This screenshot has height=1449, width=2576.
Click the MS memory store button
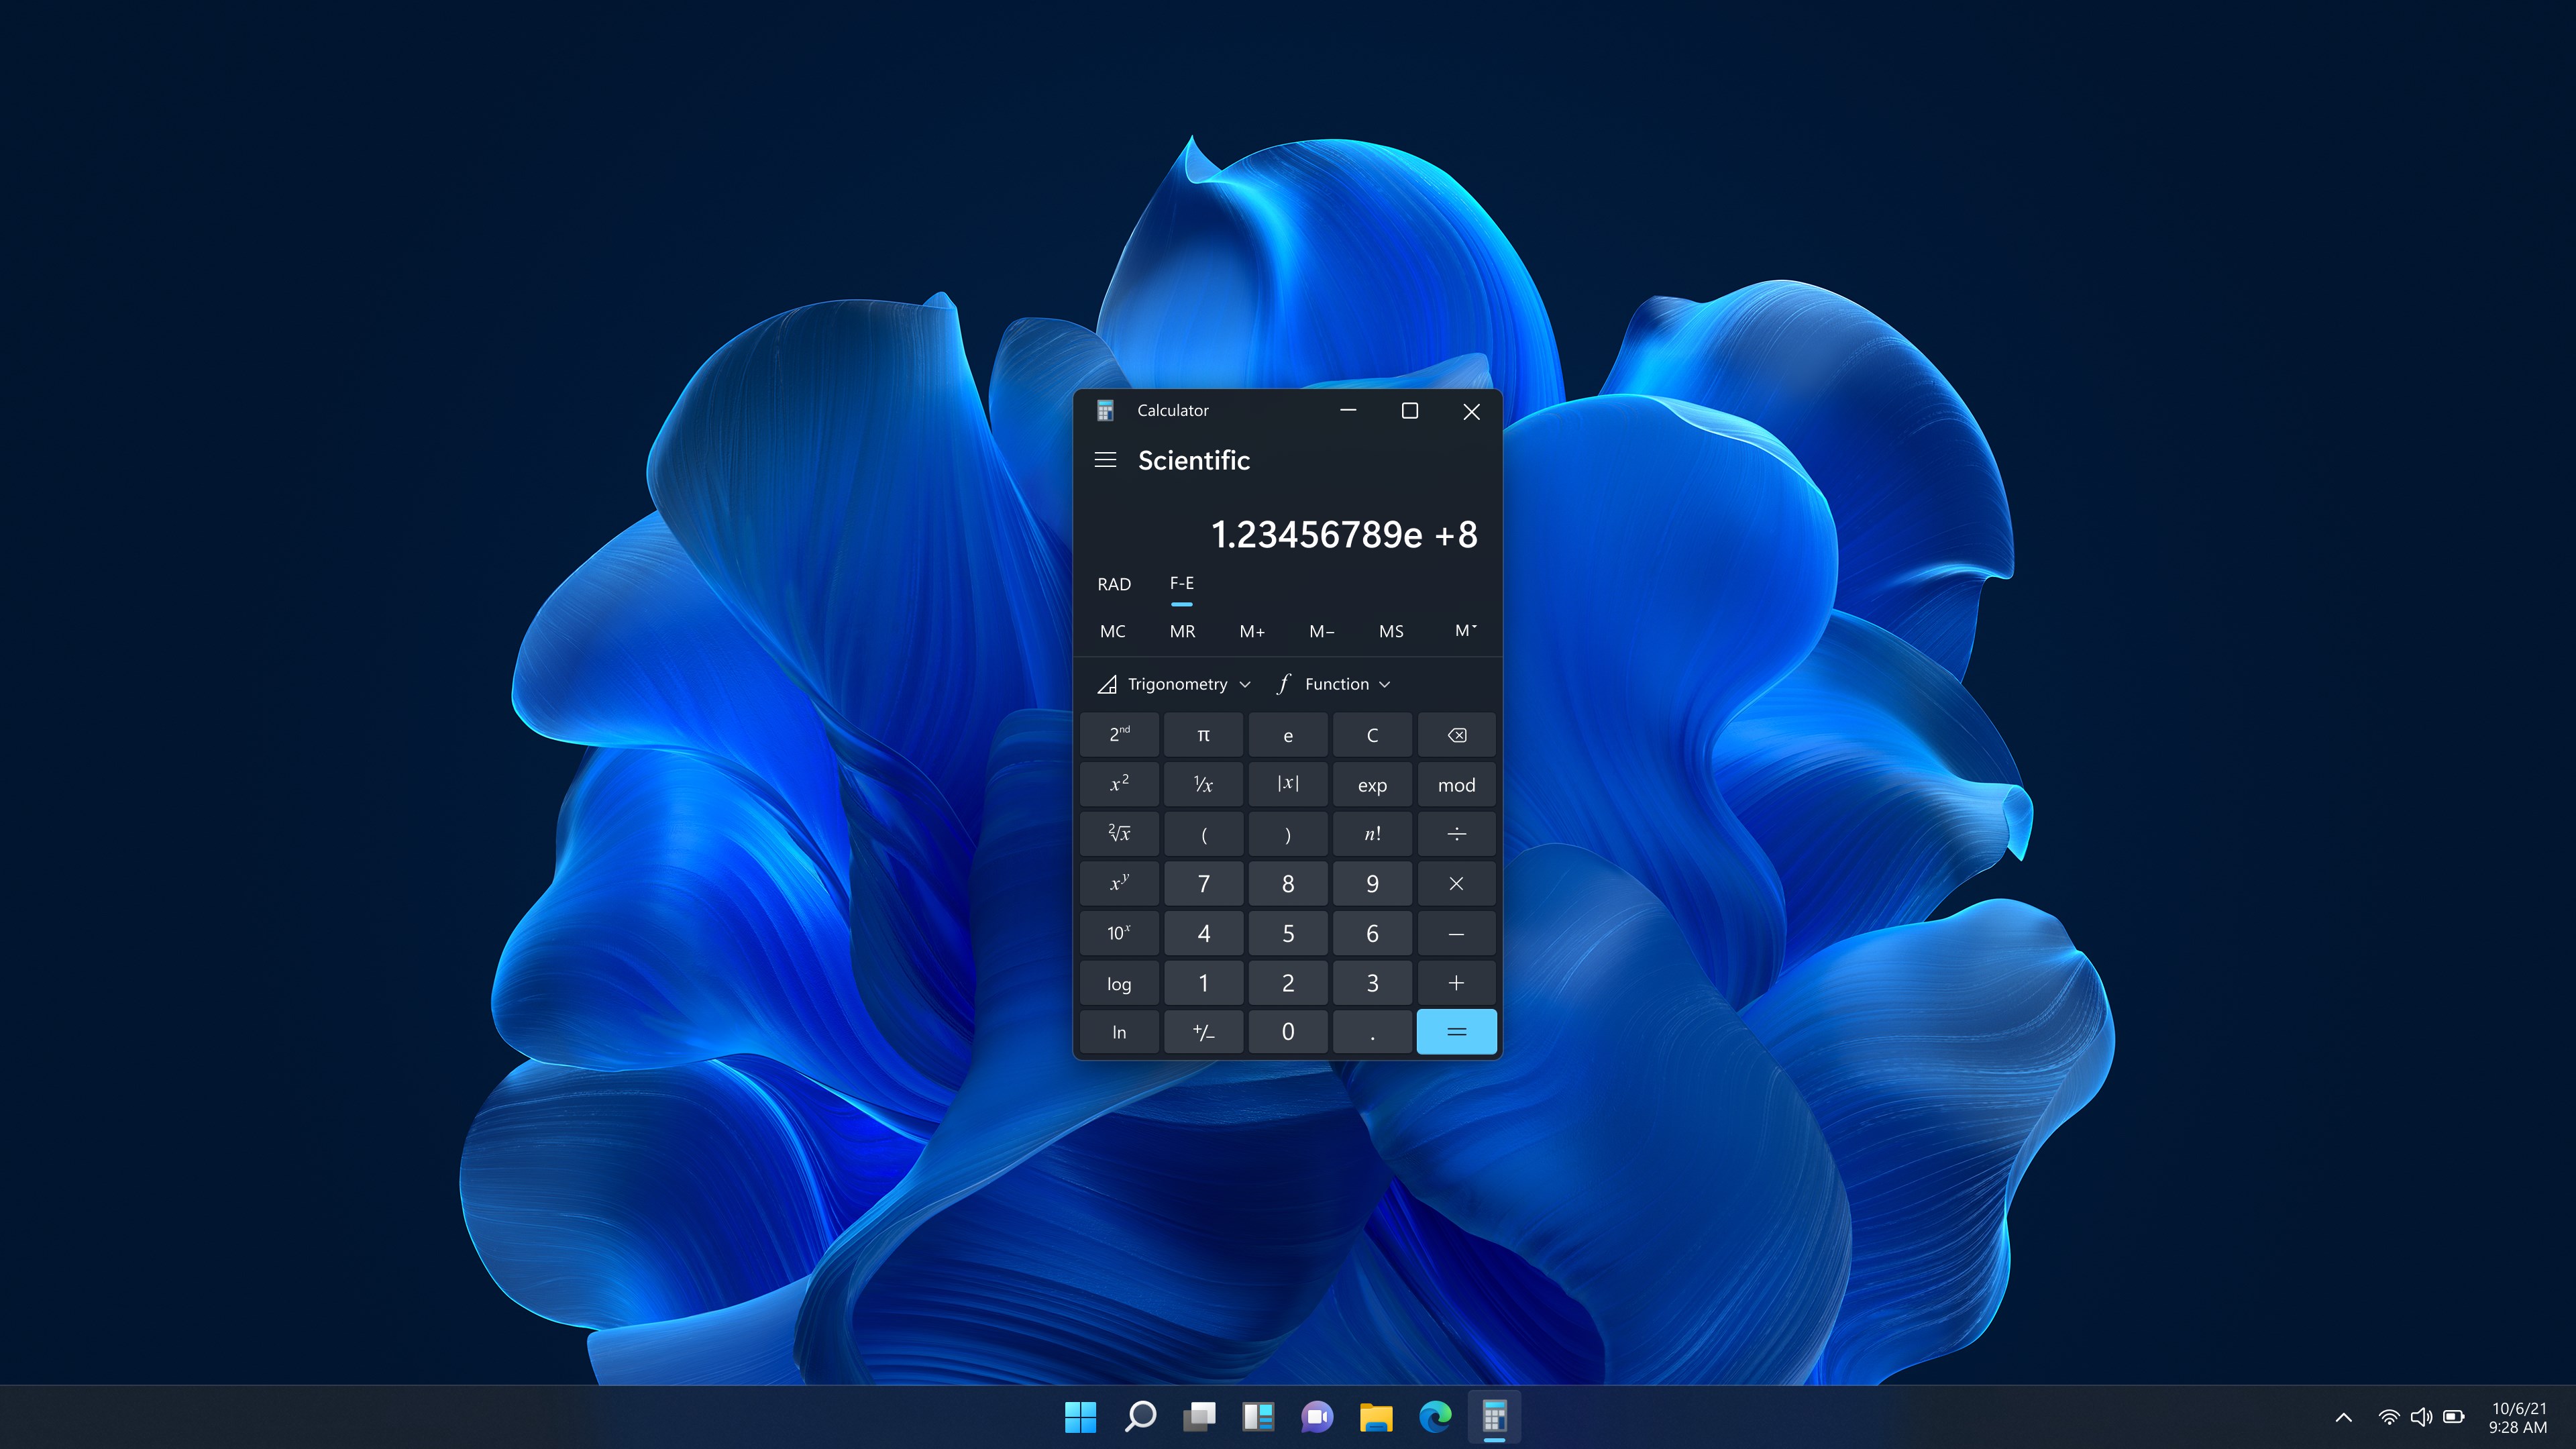[1391, 630]
